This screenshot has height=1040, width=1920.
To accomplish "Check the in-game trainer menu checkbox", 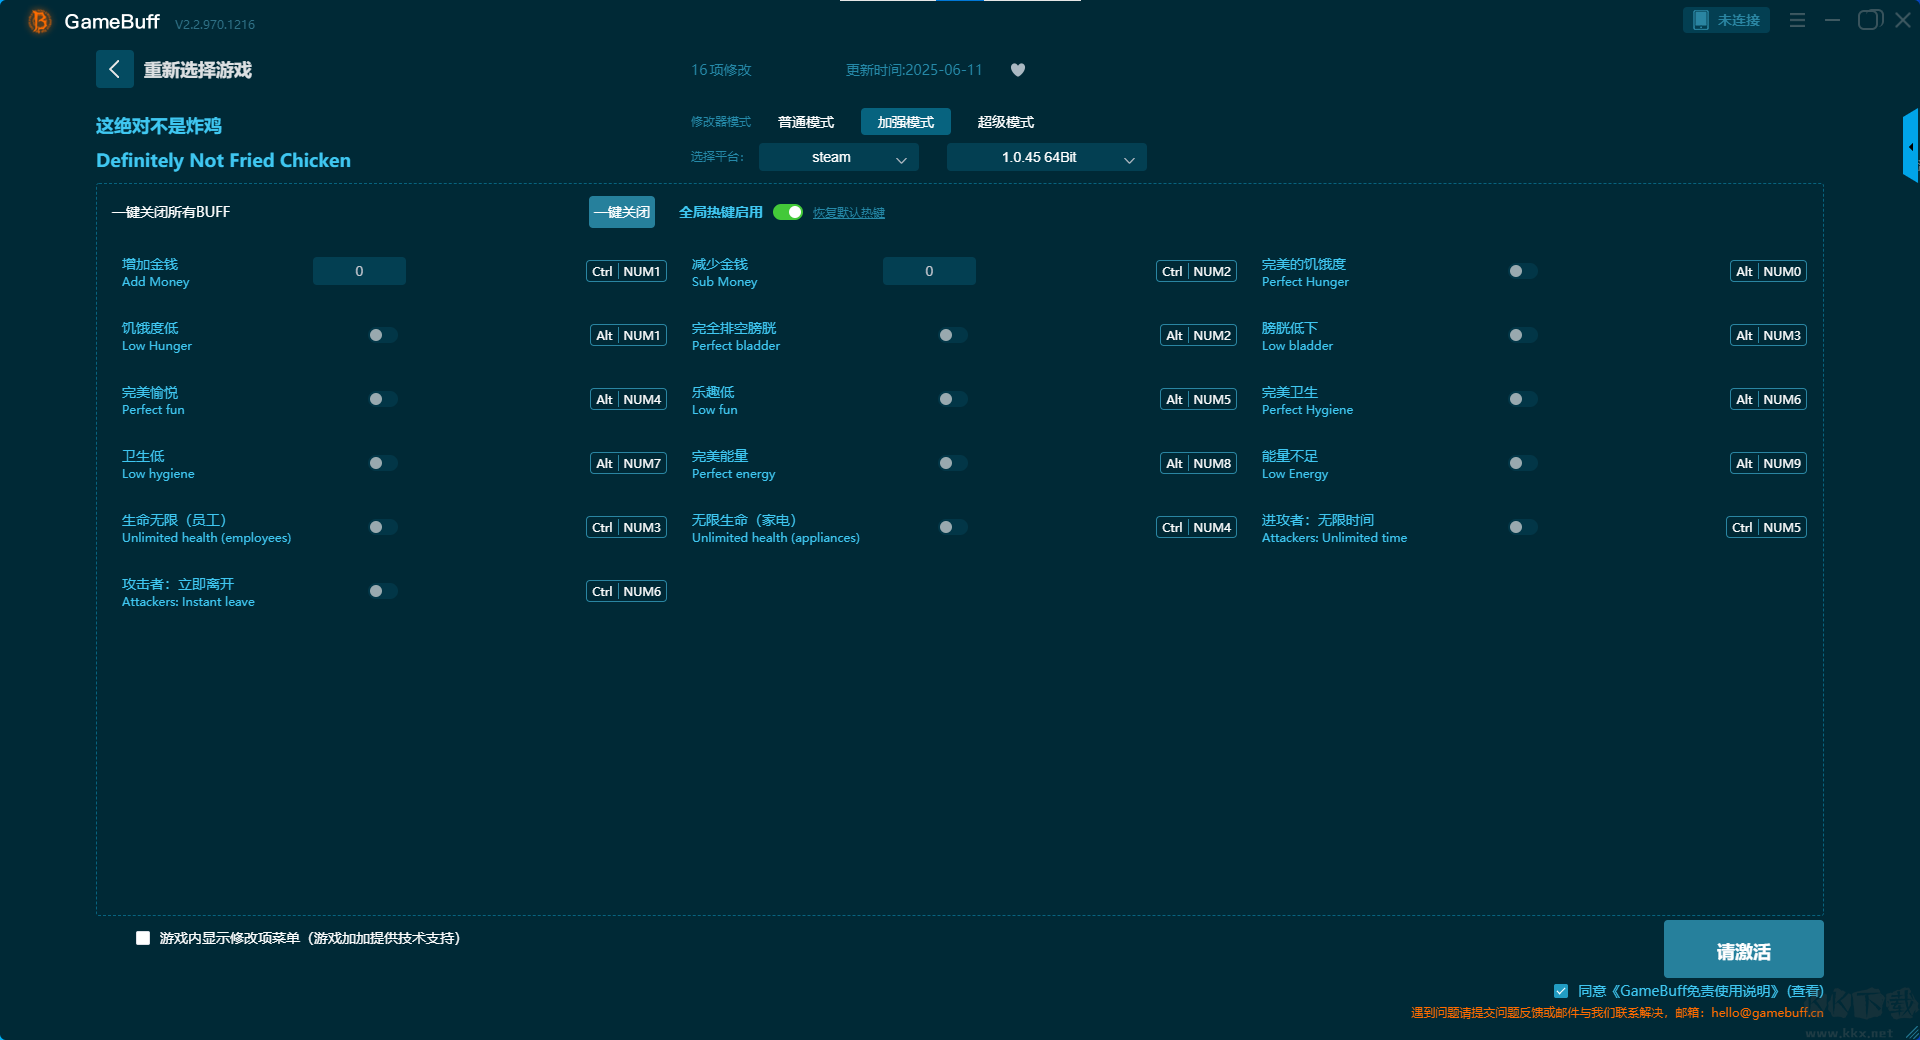I will pos(143,938).
